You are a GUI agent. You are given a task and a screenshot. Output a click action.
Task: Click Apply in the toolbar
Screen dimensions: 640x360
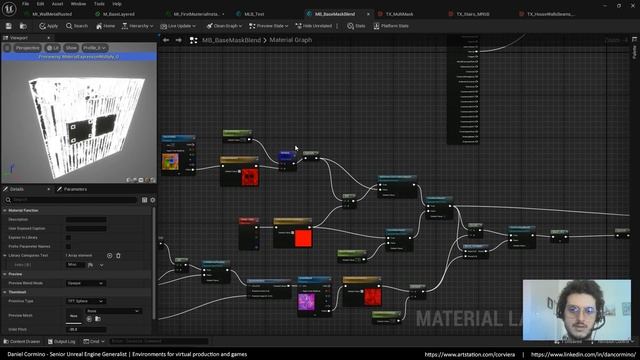(x=49, y=26)
